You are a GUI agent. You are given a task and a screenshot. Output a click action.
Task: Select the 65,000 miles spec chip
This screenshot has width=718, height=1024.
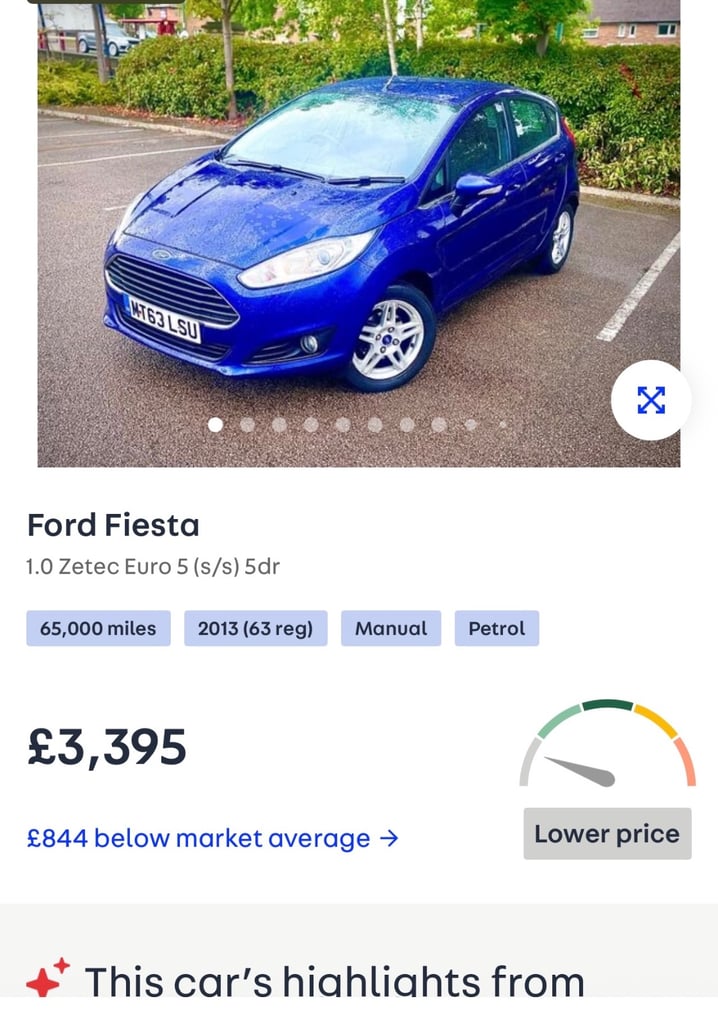[x=97, y=628]
